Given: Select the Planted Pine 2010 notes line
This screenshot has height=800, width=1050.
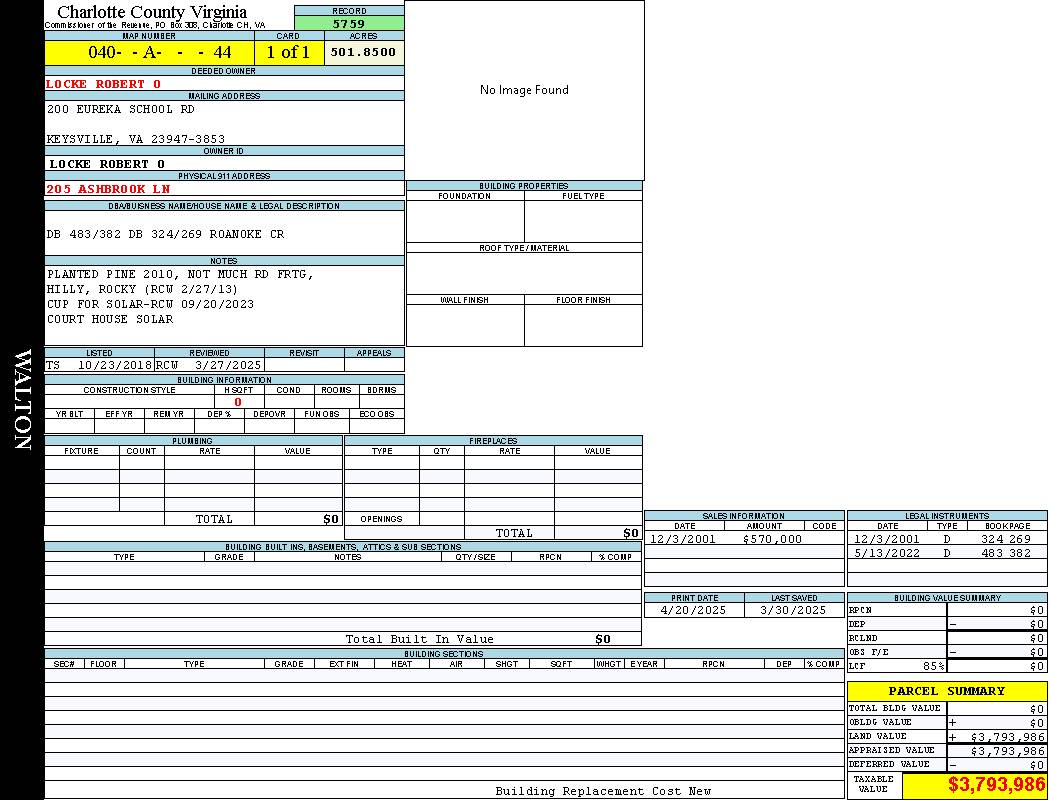Looking at the screenshot, I should [180, 274].
